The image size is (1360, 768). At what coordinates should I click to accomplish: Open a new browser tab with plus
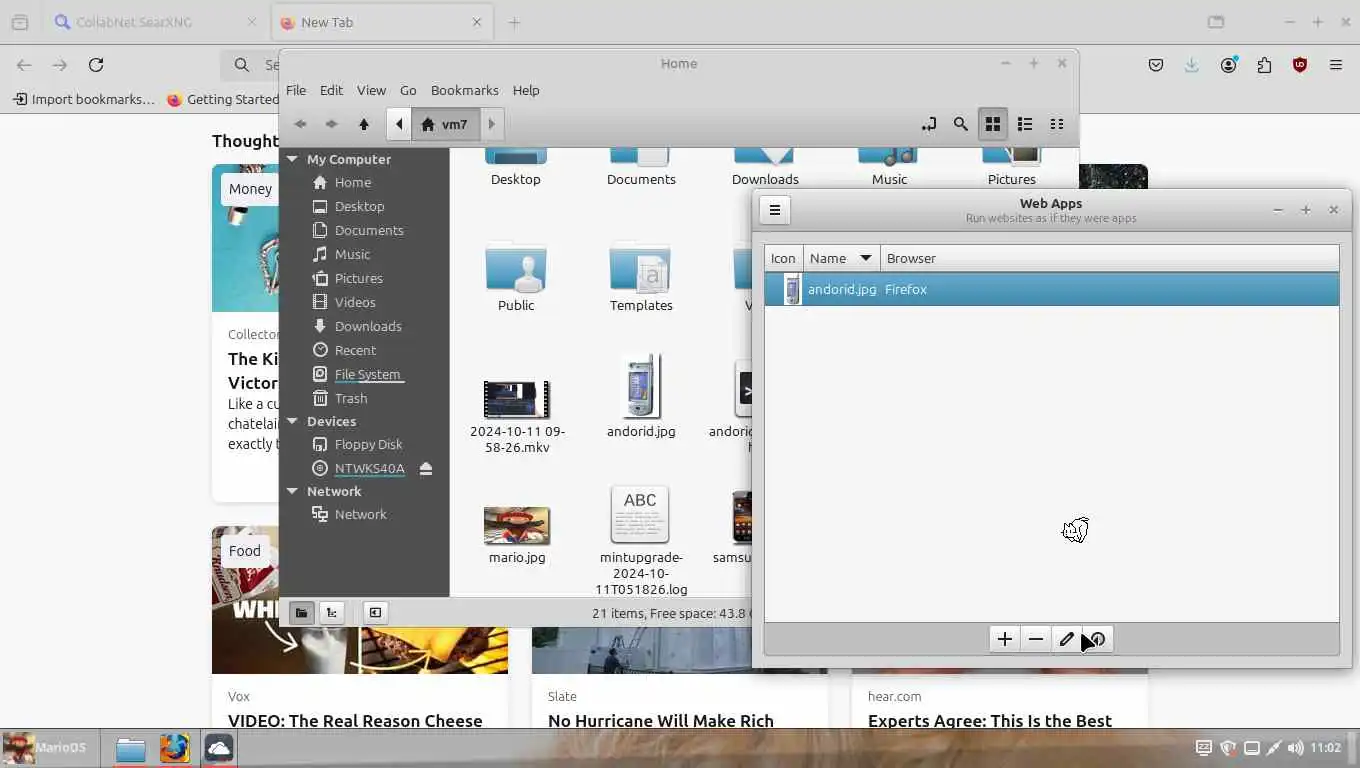(514, 22)
